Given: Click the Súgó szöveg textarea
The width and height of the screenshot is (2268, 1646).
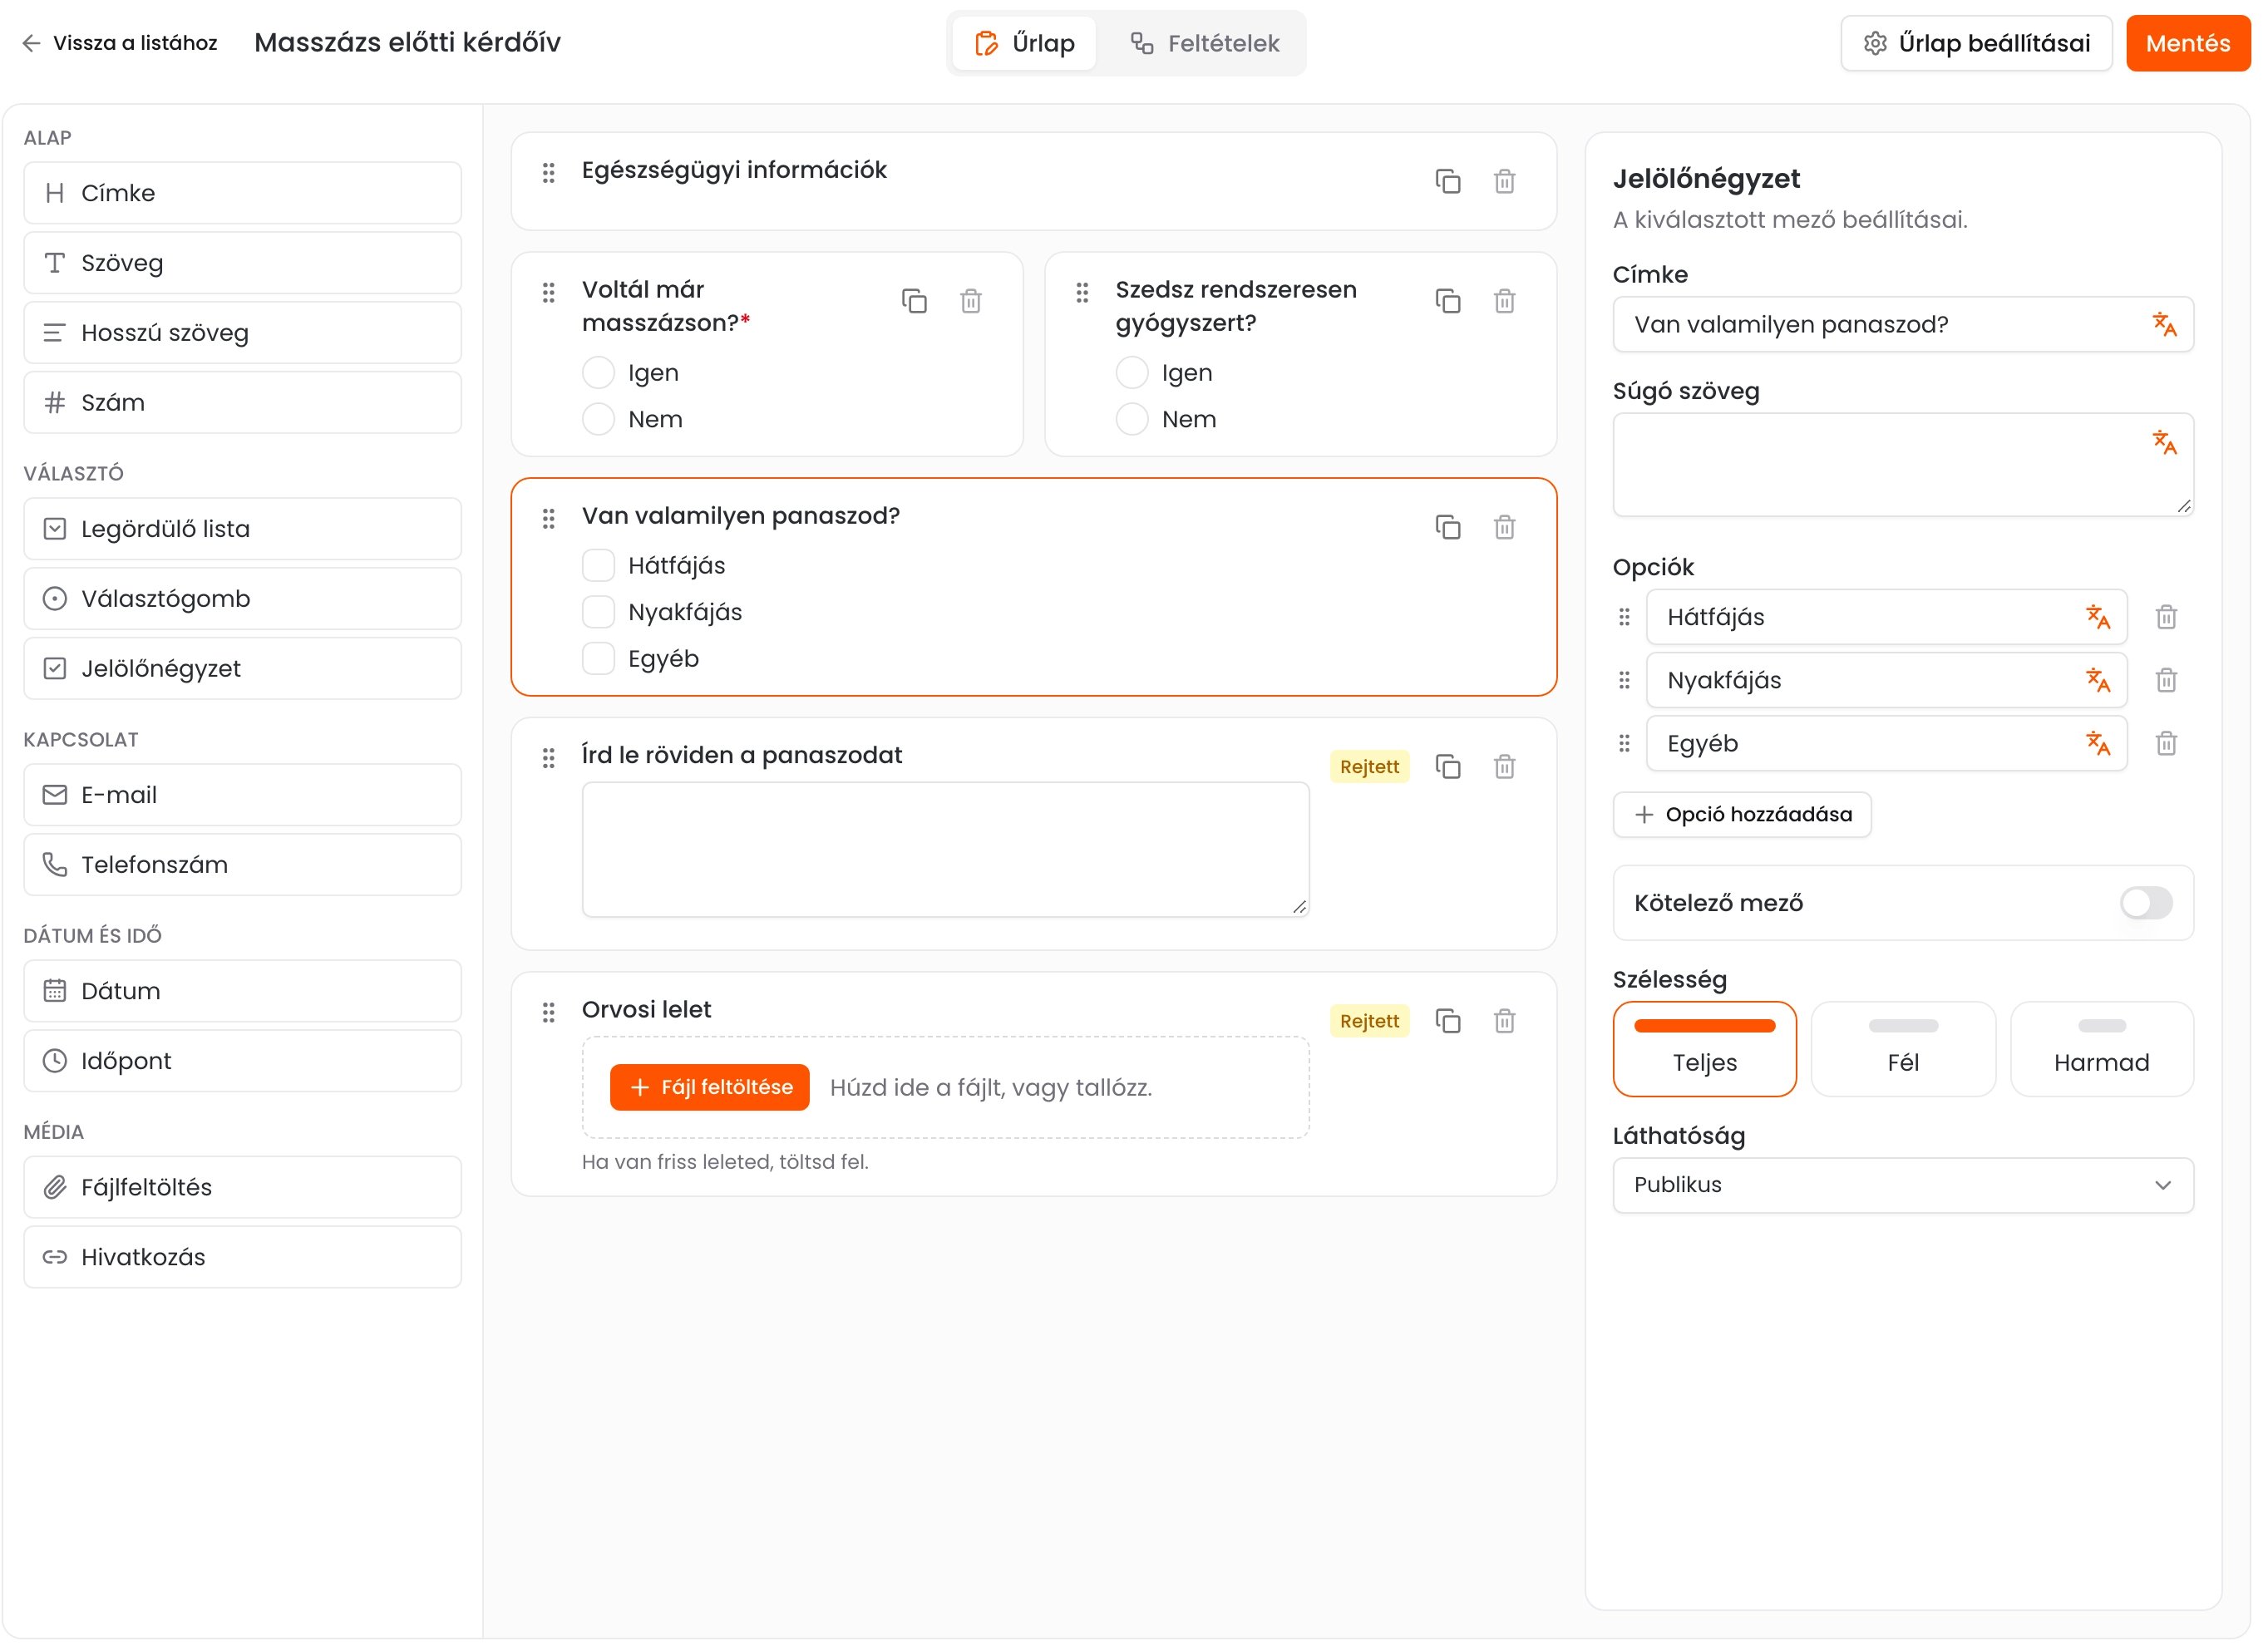Looking at the screenshot, I should click(x=1903, y=465).
